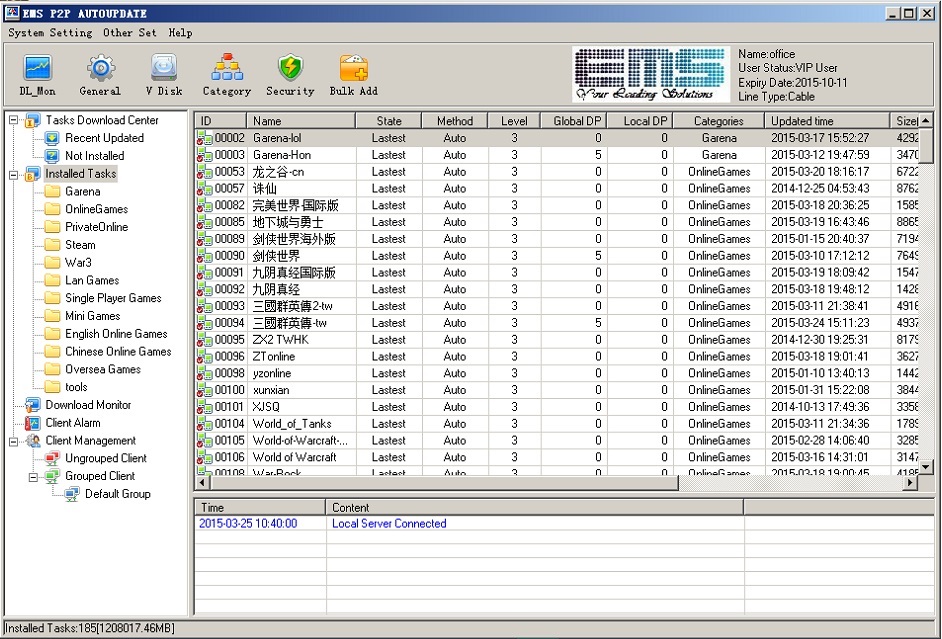942x639 pixels.
Task: Select the English Online Games category
Action: tap(117, 334)
